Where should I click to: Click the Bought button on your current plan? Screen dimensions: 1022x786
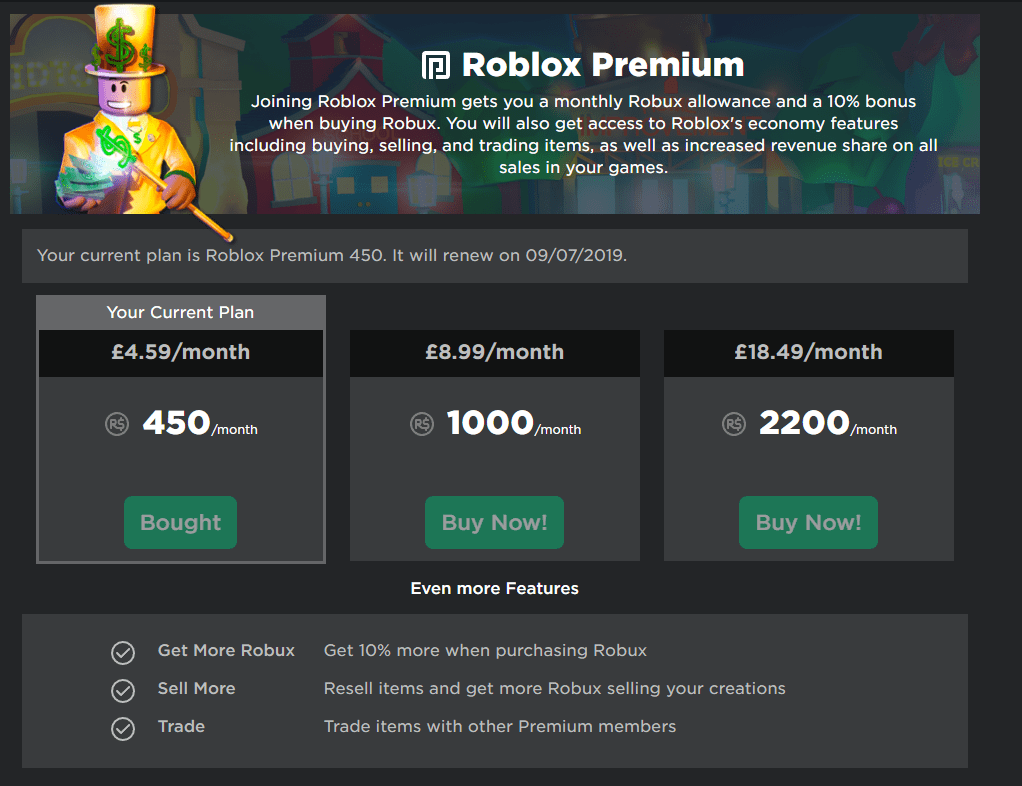point(180,522)
